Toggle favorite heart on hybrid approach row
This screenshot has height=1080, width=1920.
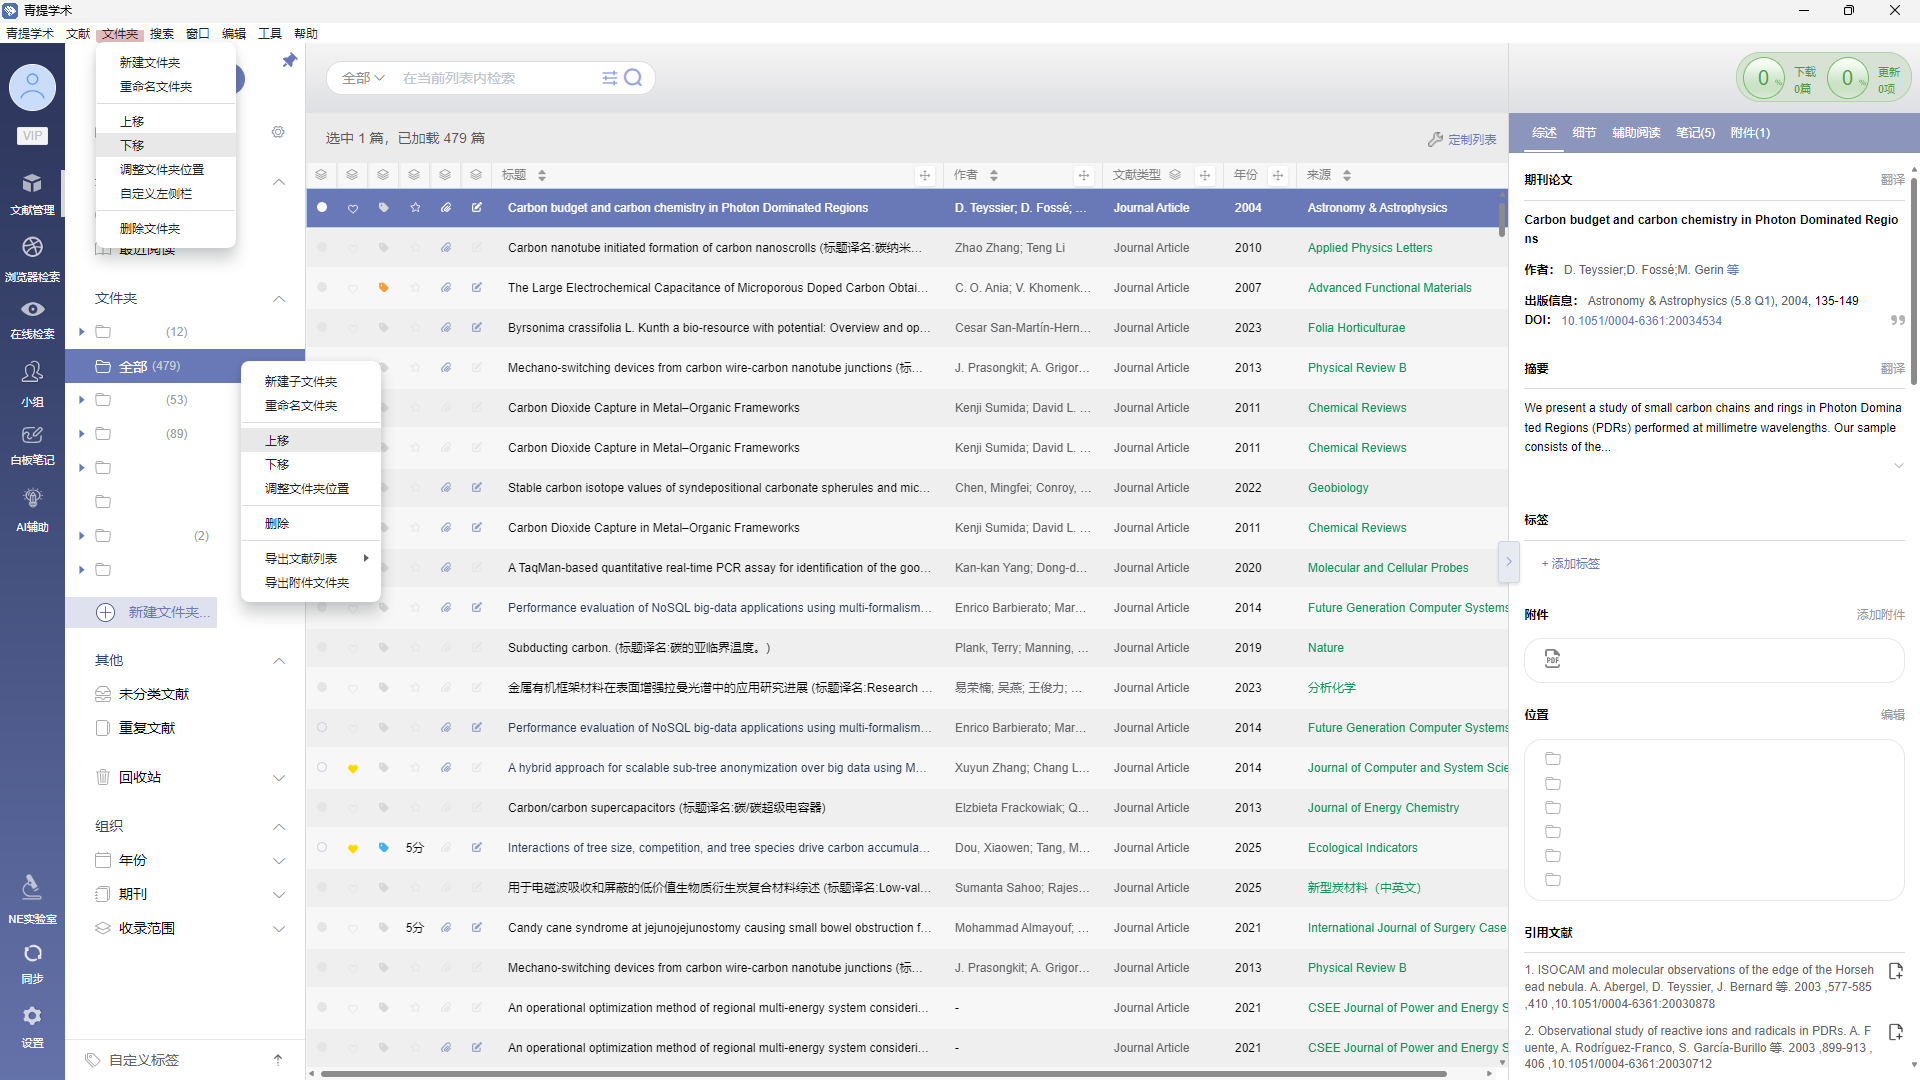pyautogui.click(x=353, y=768)
